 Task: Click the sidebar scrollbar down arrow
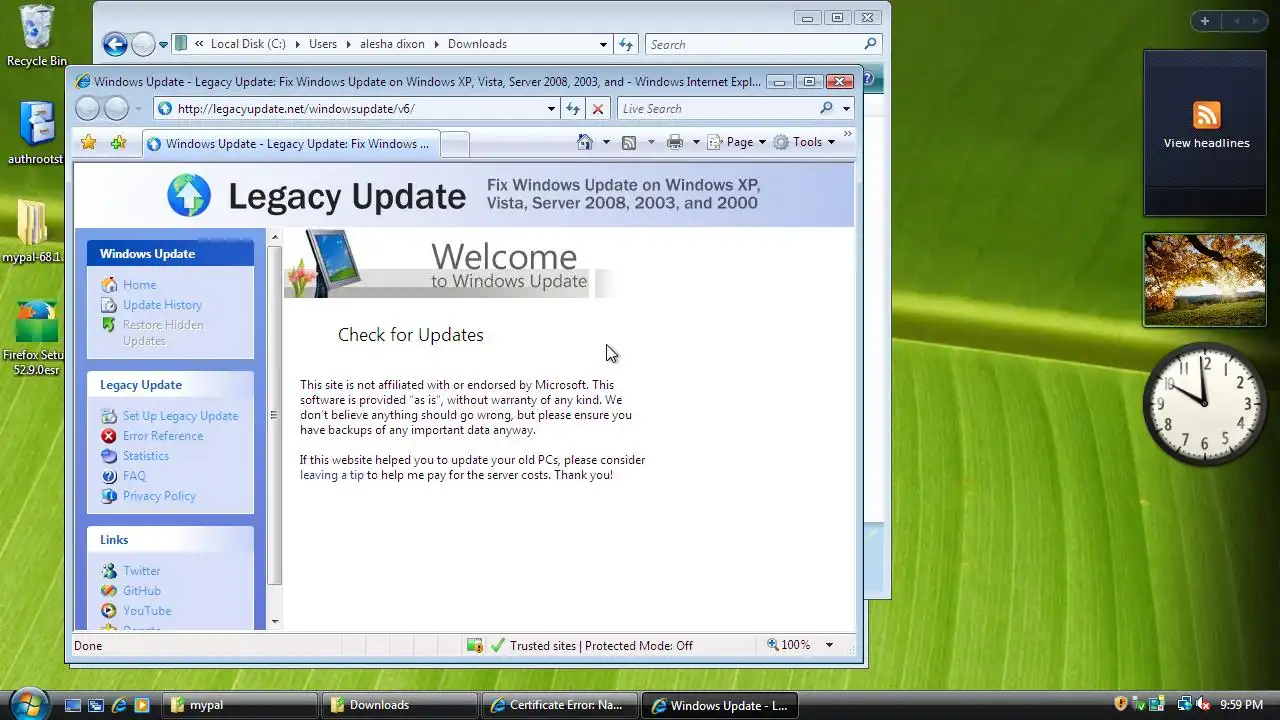[x=275, y=622]
